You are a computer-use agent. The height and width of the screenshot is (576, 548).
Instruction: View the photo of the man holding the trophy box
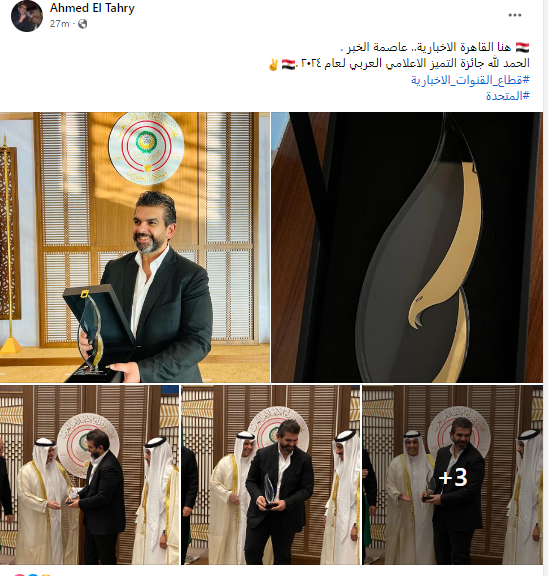135,247
